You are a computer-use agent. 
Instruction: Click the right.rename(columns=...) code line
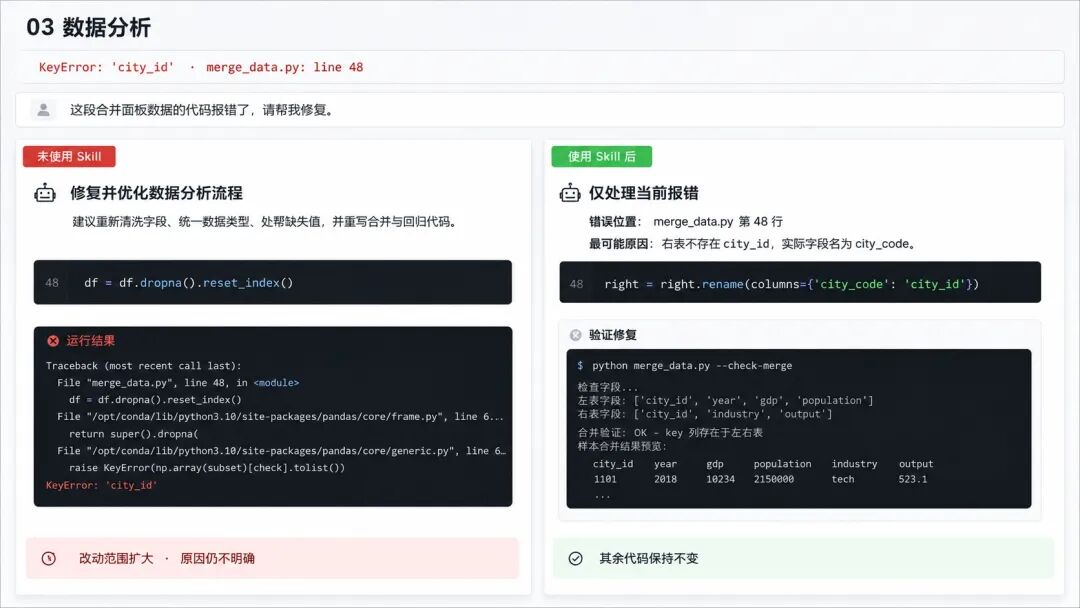[x=791, y=284]
